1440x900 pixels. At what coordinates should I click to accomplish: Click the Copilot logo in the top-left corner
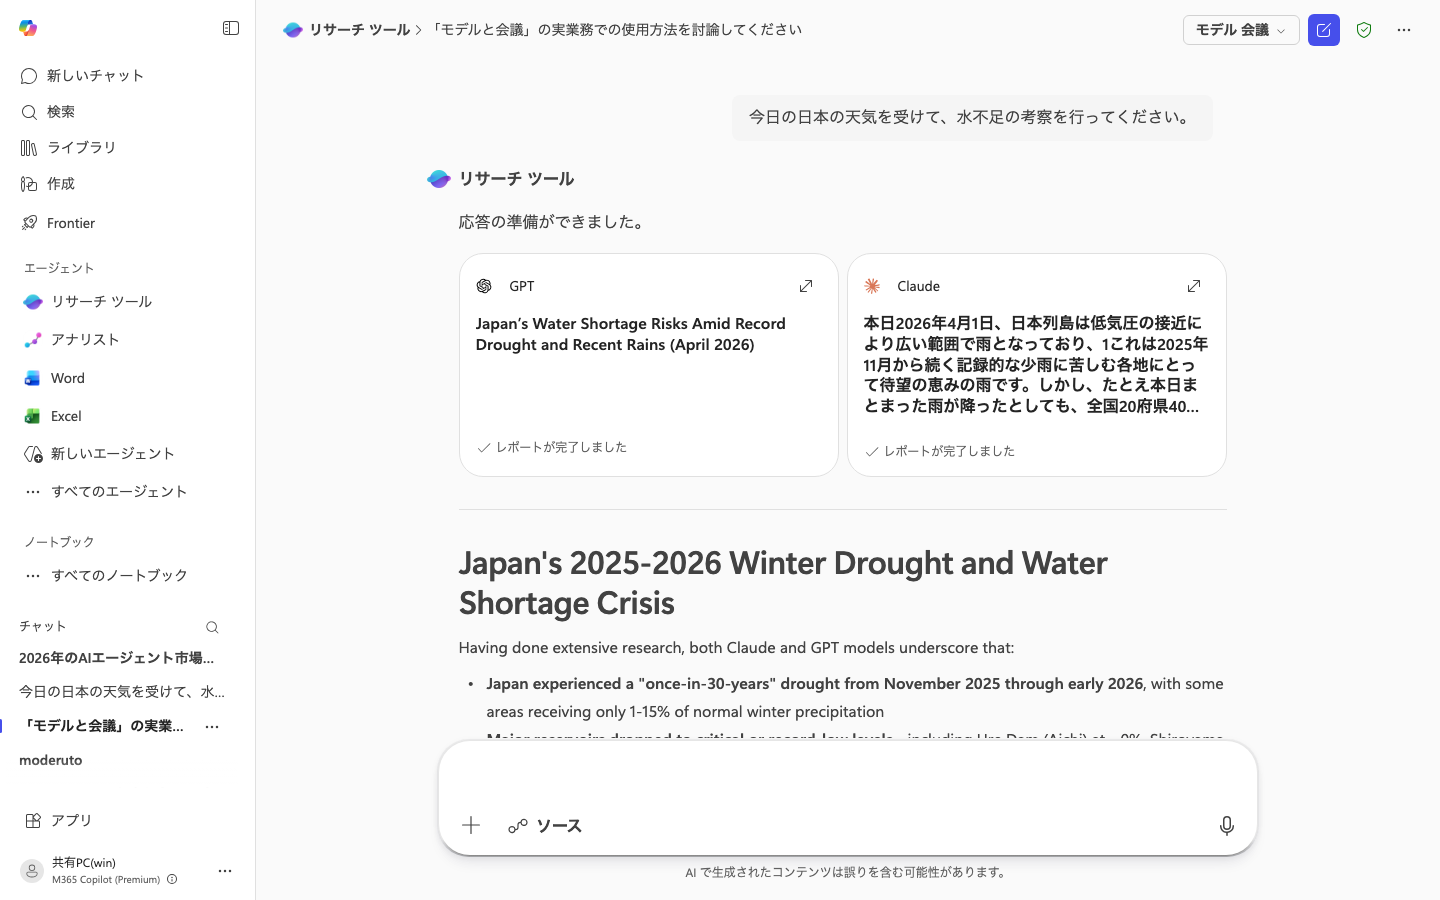click(x=28, y=29)
